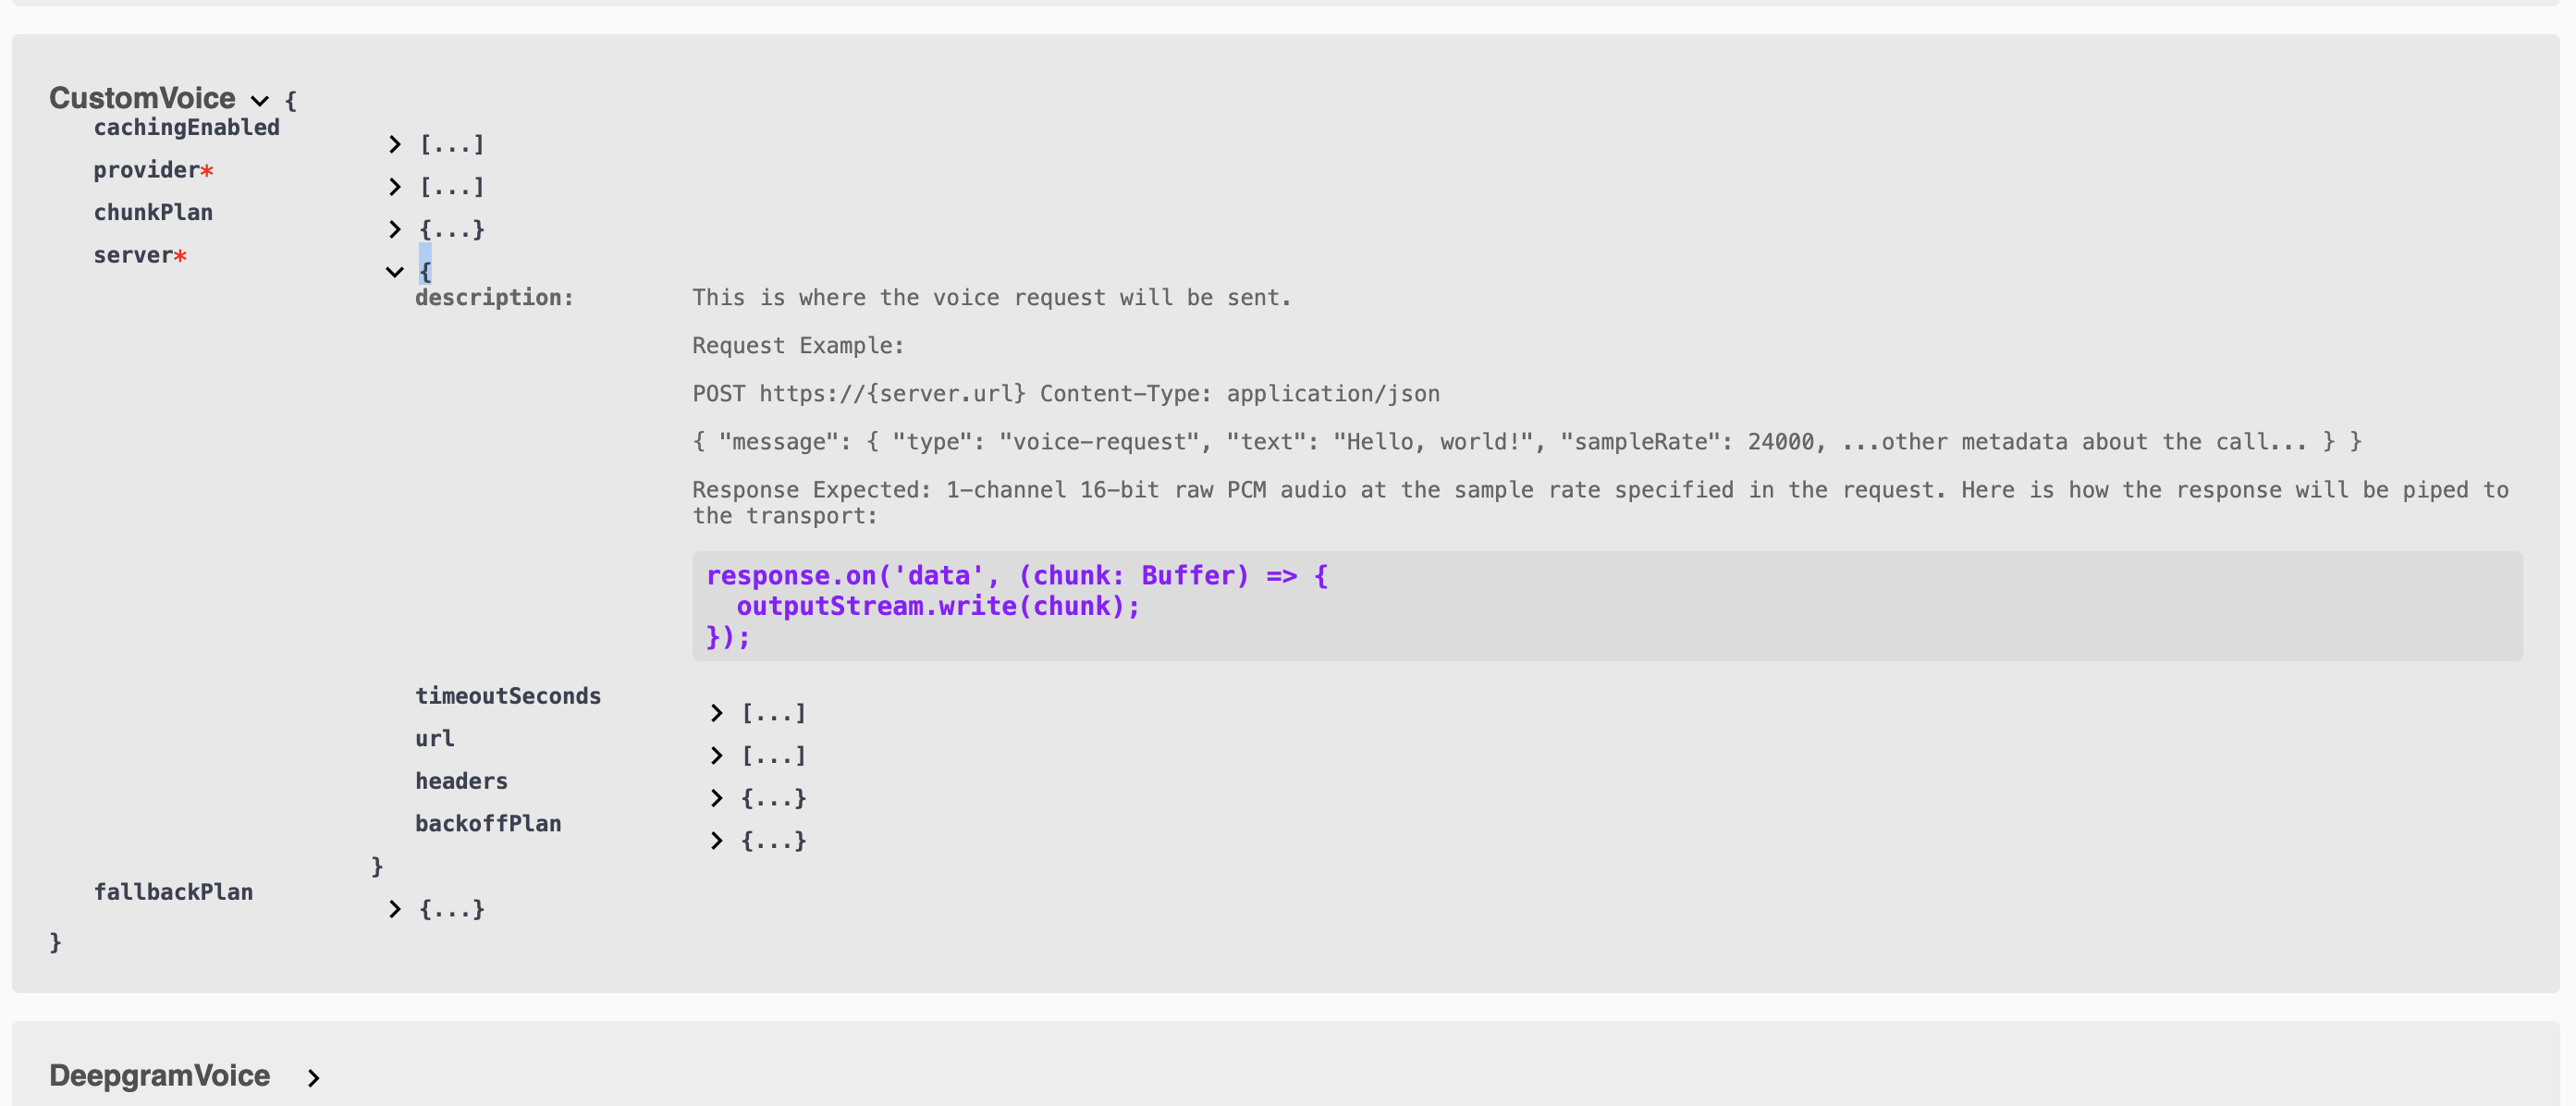2576x1106 pixels.
Task: Click the provider property name
Action: [x=146, y=171]
